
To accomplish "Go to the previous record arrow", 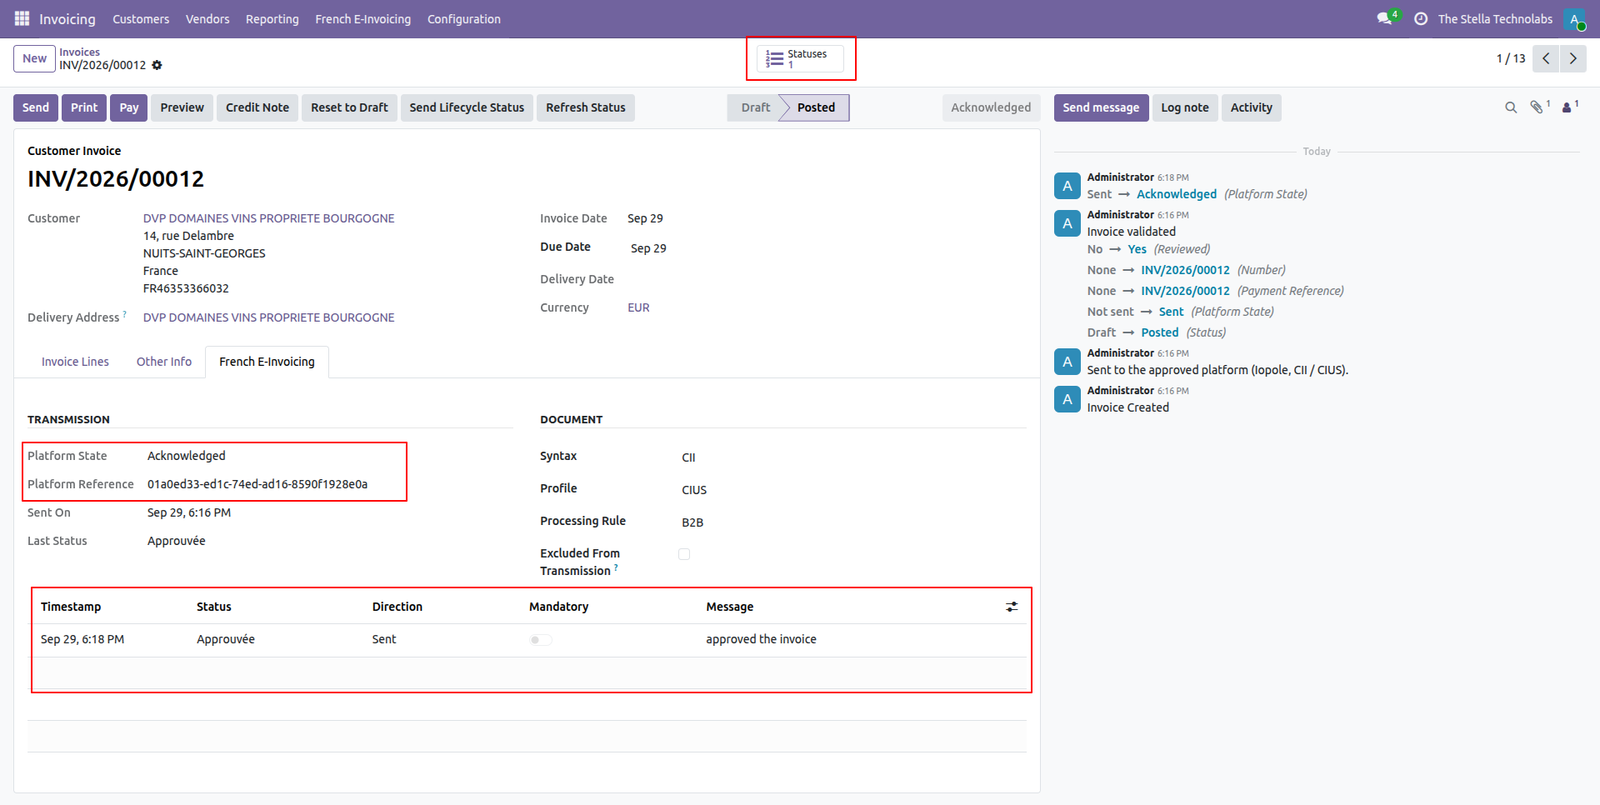I will [x=1546, y=58].
